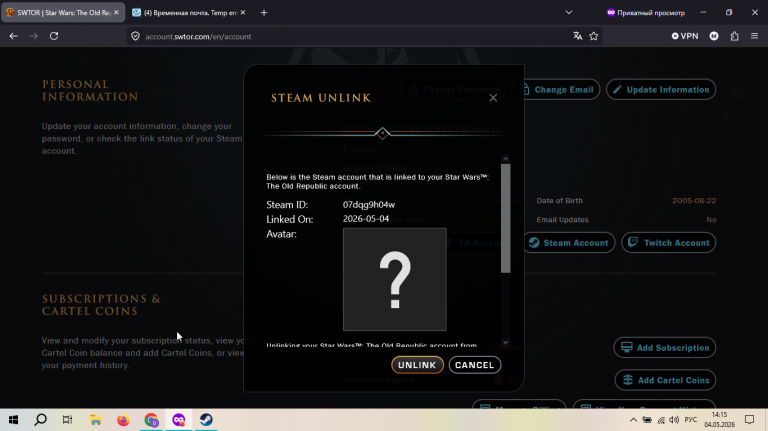Click the dialog scrollbar thumb

[x=505, y=218]
